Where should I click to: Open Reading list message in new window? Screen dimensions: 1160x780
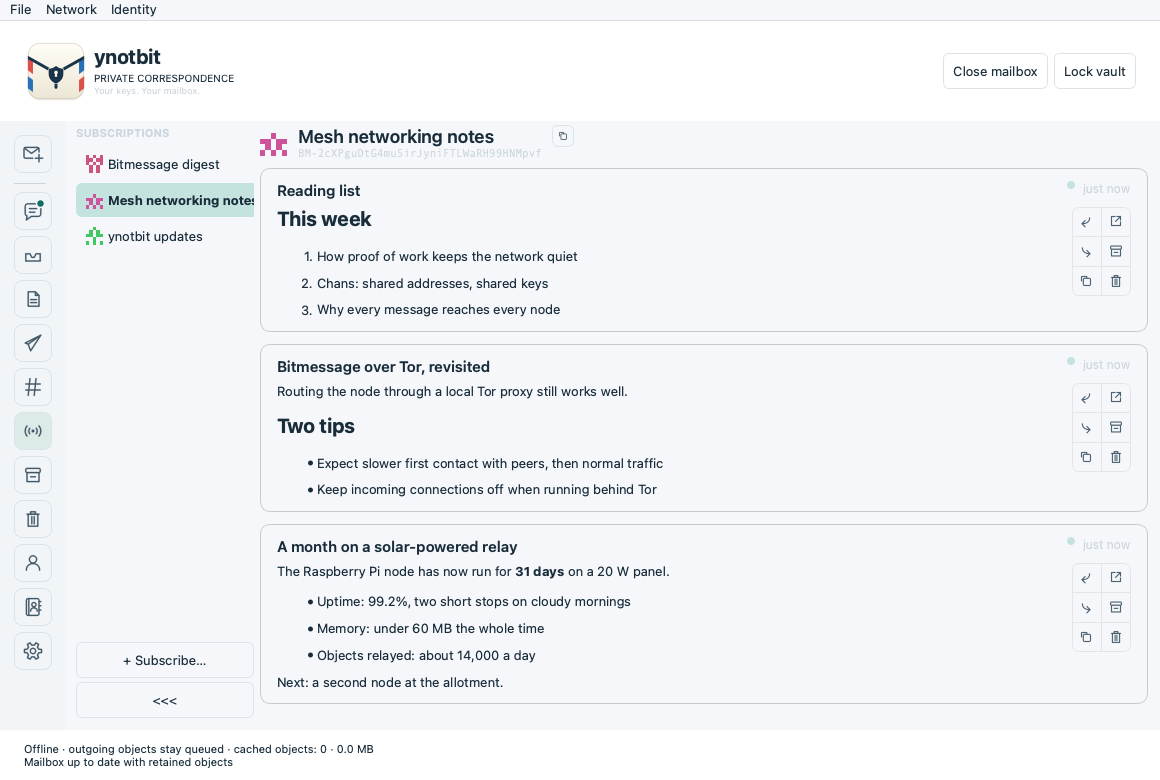tap(1116, 222)
